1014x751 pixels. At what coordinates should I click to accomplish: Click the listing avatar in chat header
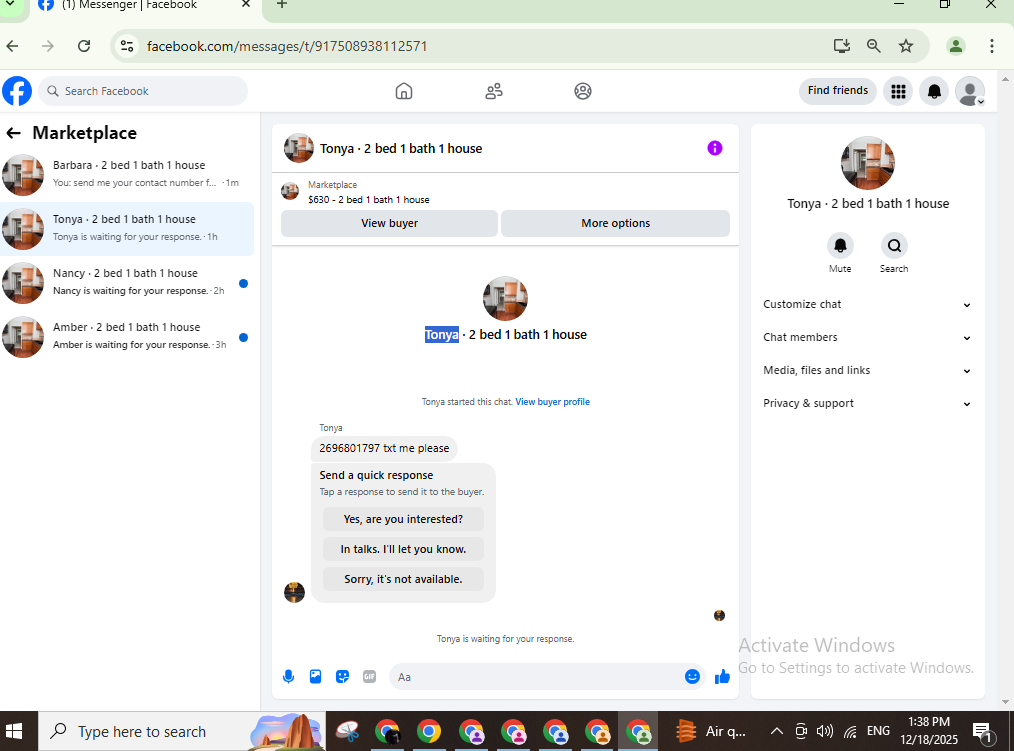pyautogui.click(x=299, y=148)
